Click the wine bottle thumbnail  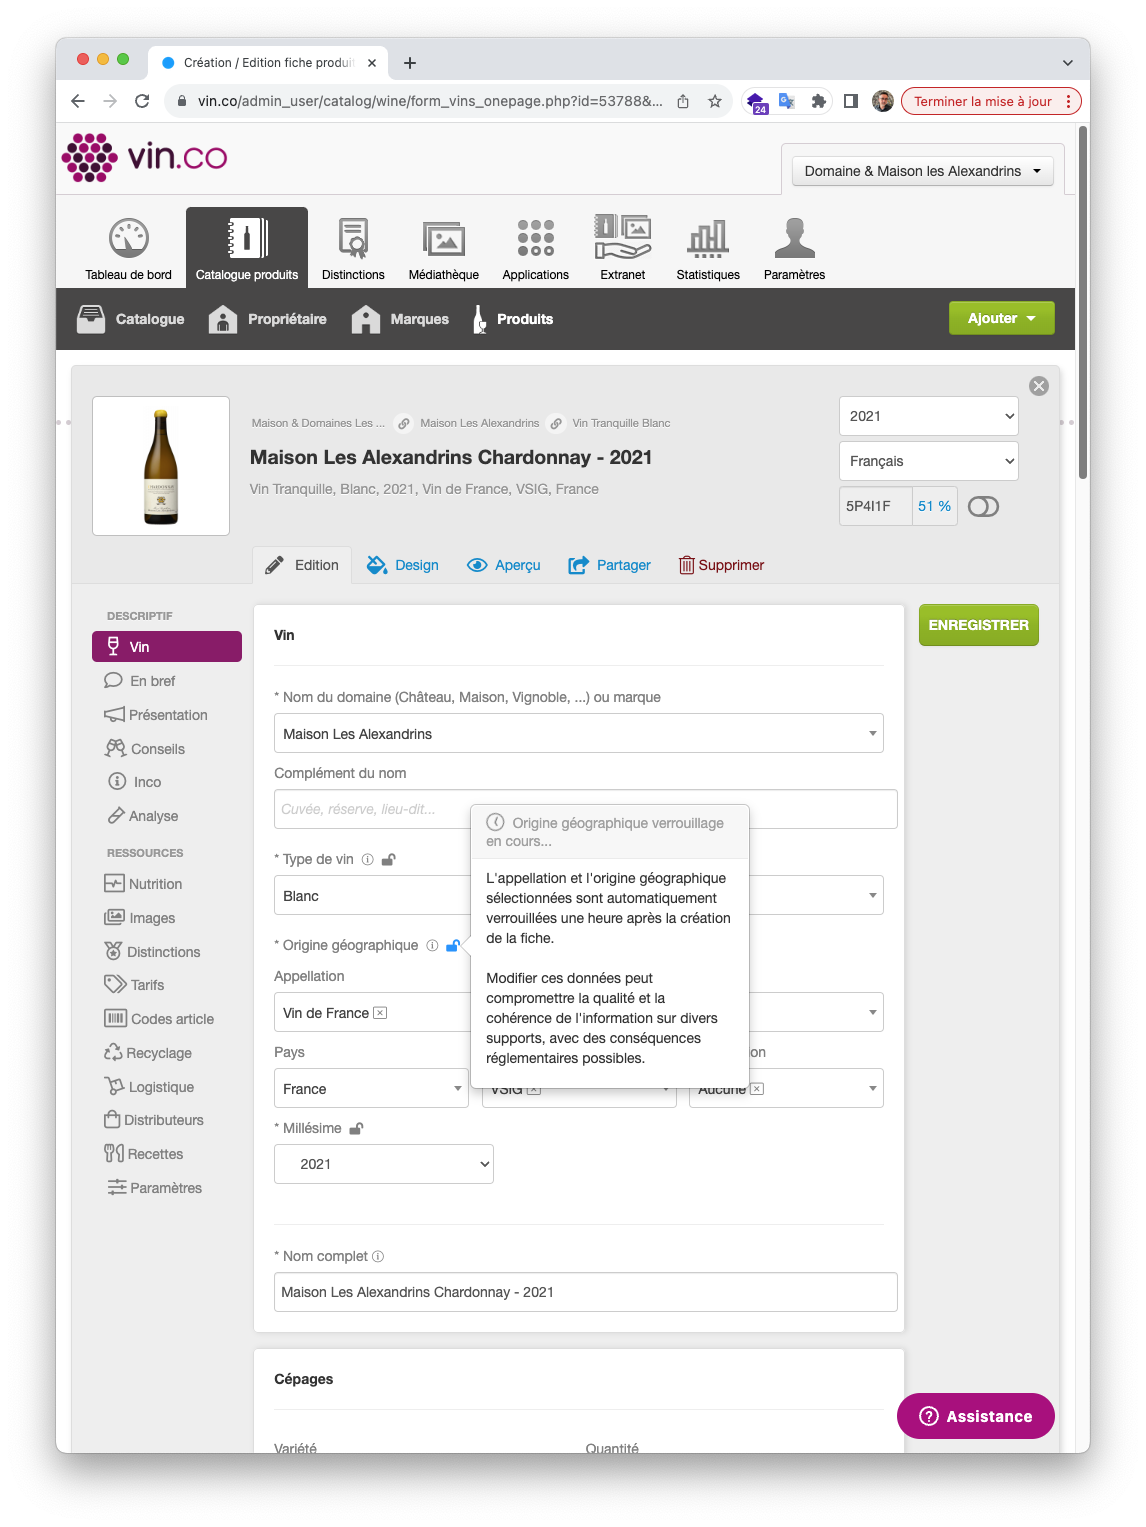pos(161,466)
